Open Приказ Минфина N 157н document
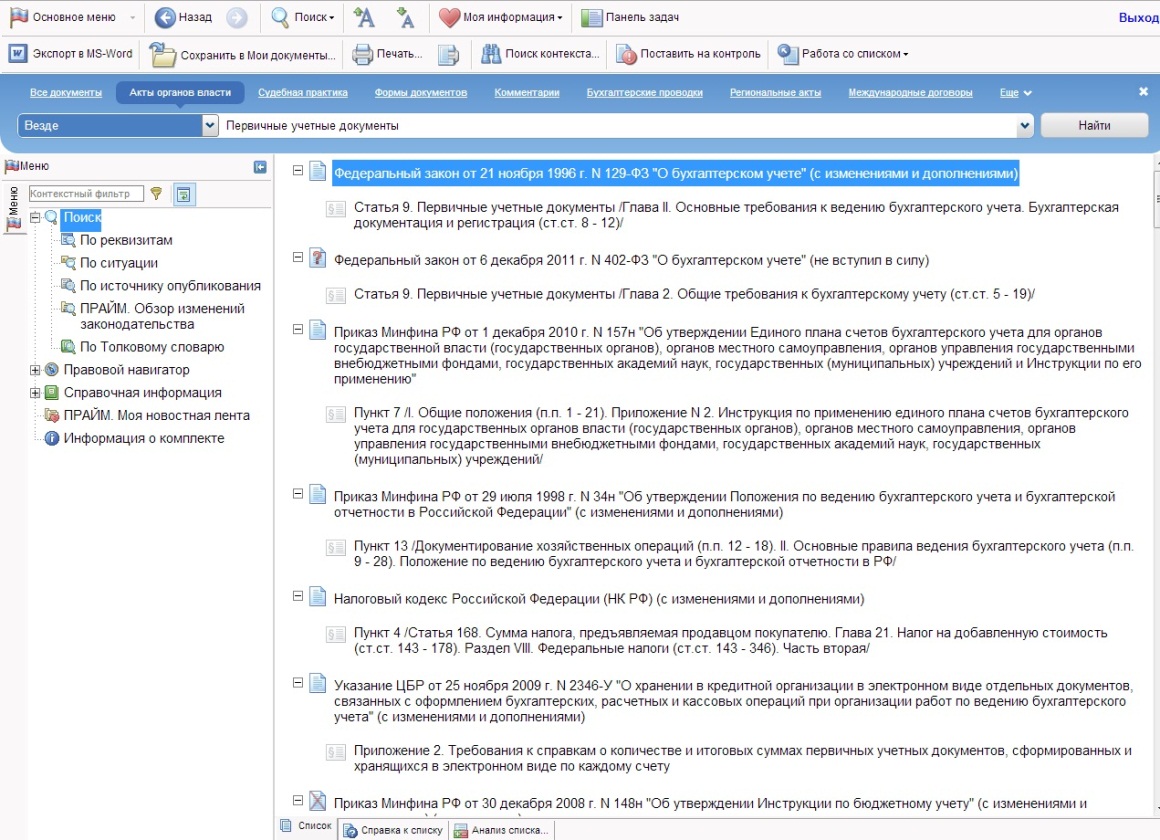The image size is (1160, 840). coord(737,355)
